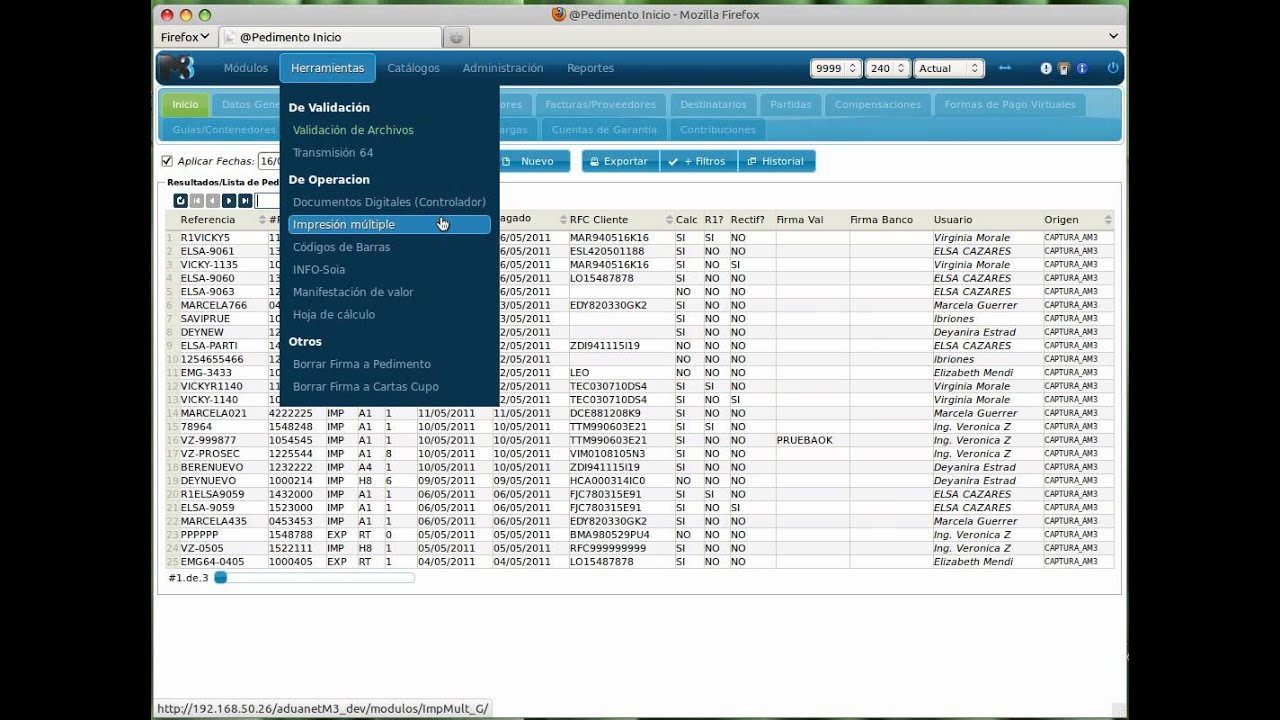This screenshot has height=720, width=1280.
Task: Switch to the Facturas/Proveedores tab
Action: coord(600,104)
